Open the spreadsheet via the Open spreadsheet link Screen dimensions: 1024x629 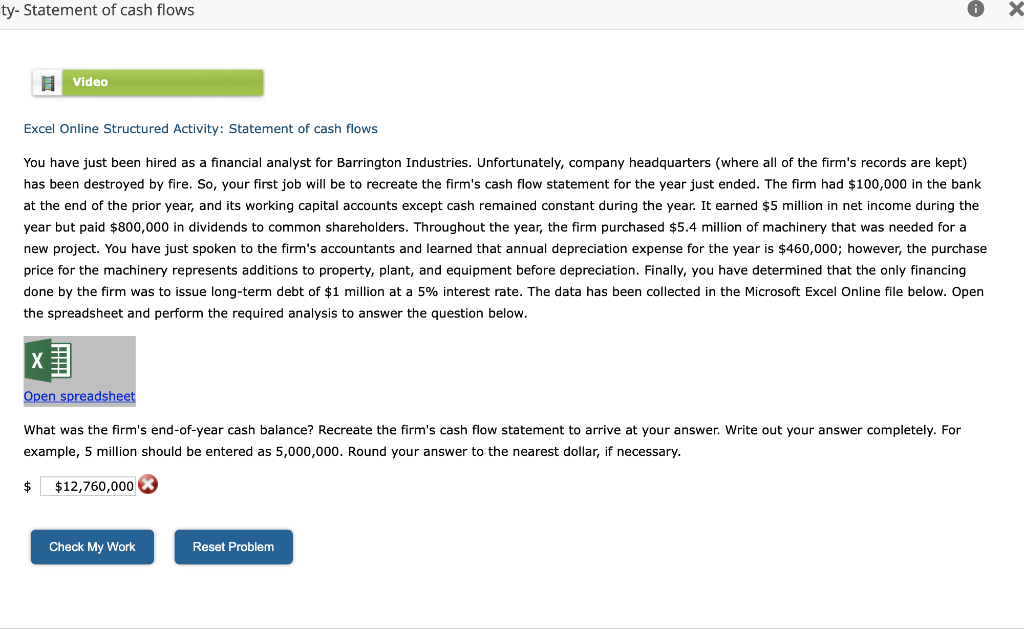tap(79, 396)
